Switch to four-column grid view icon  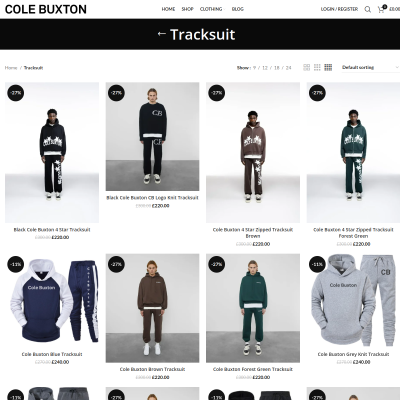pyautogui.click(x=328, y=67)
